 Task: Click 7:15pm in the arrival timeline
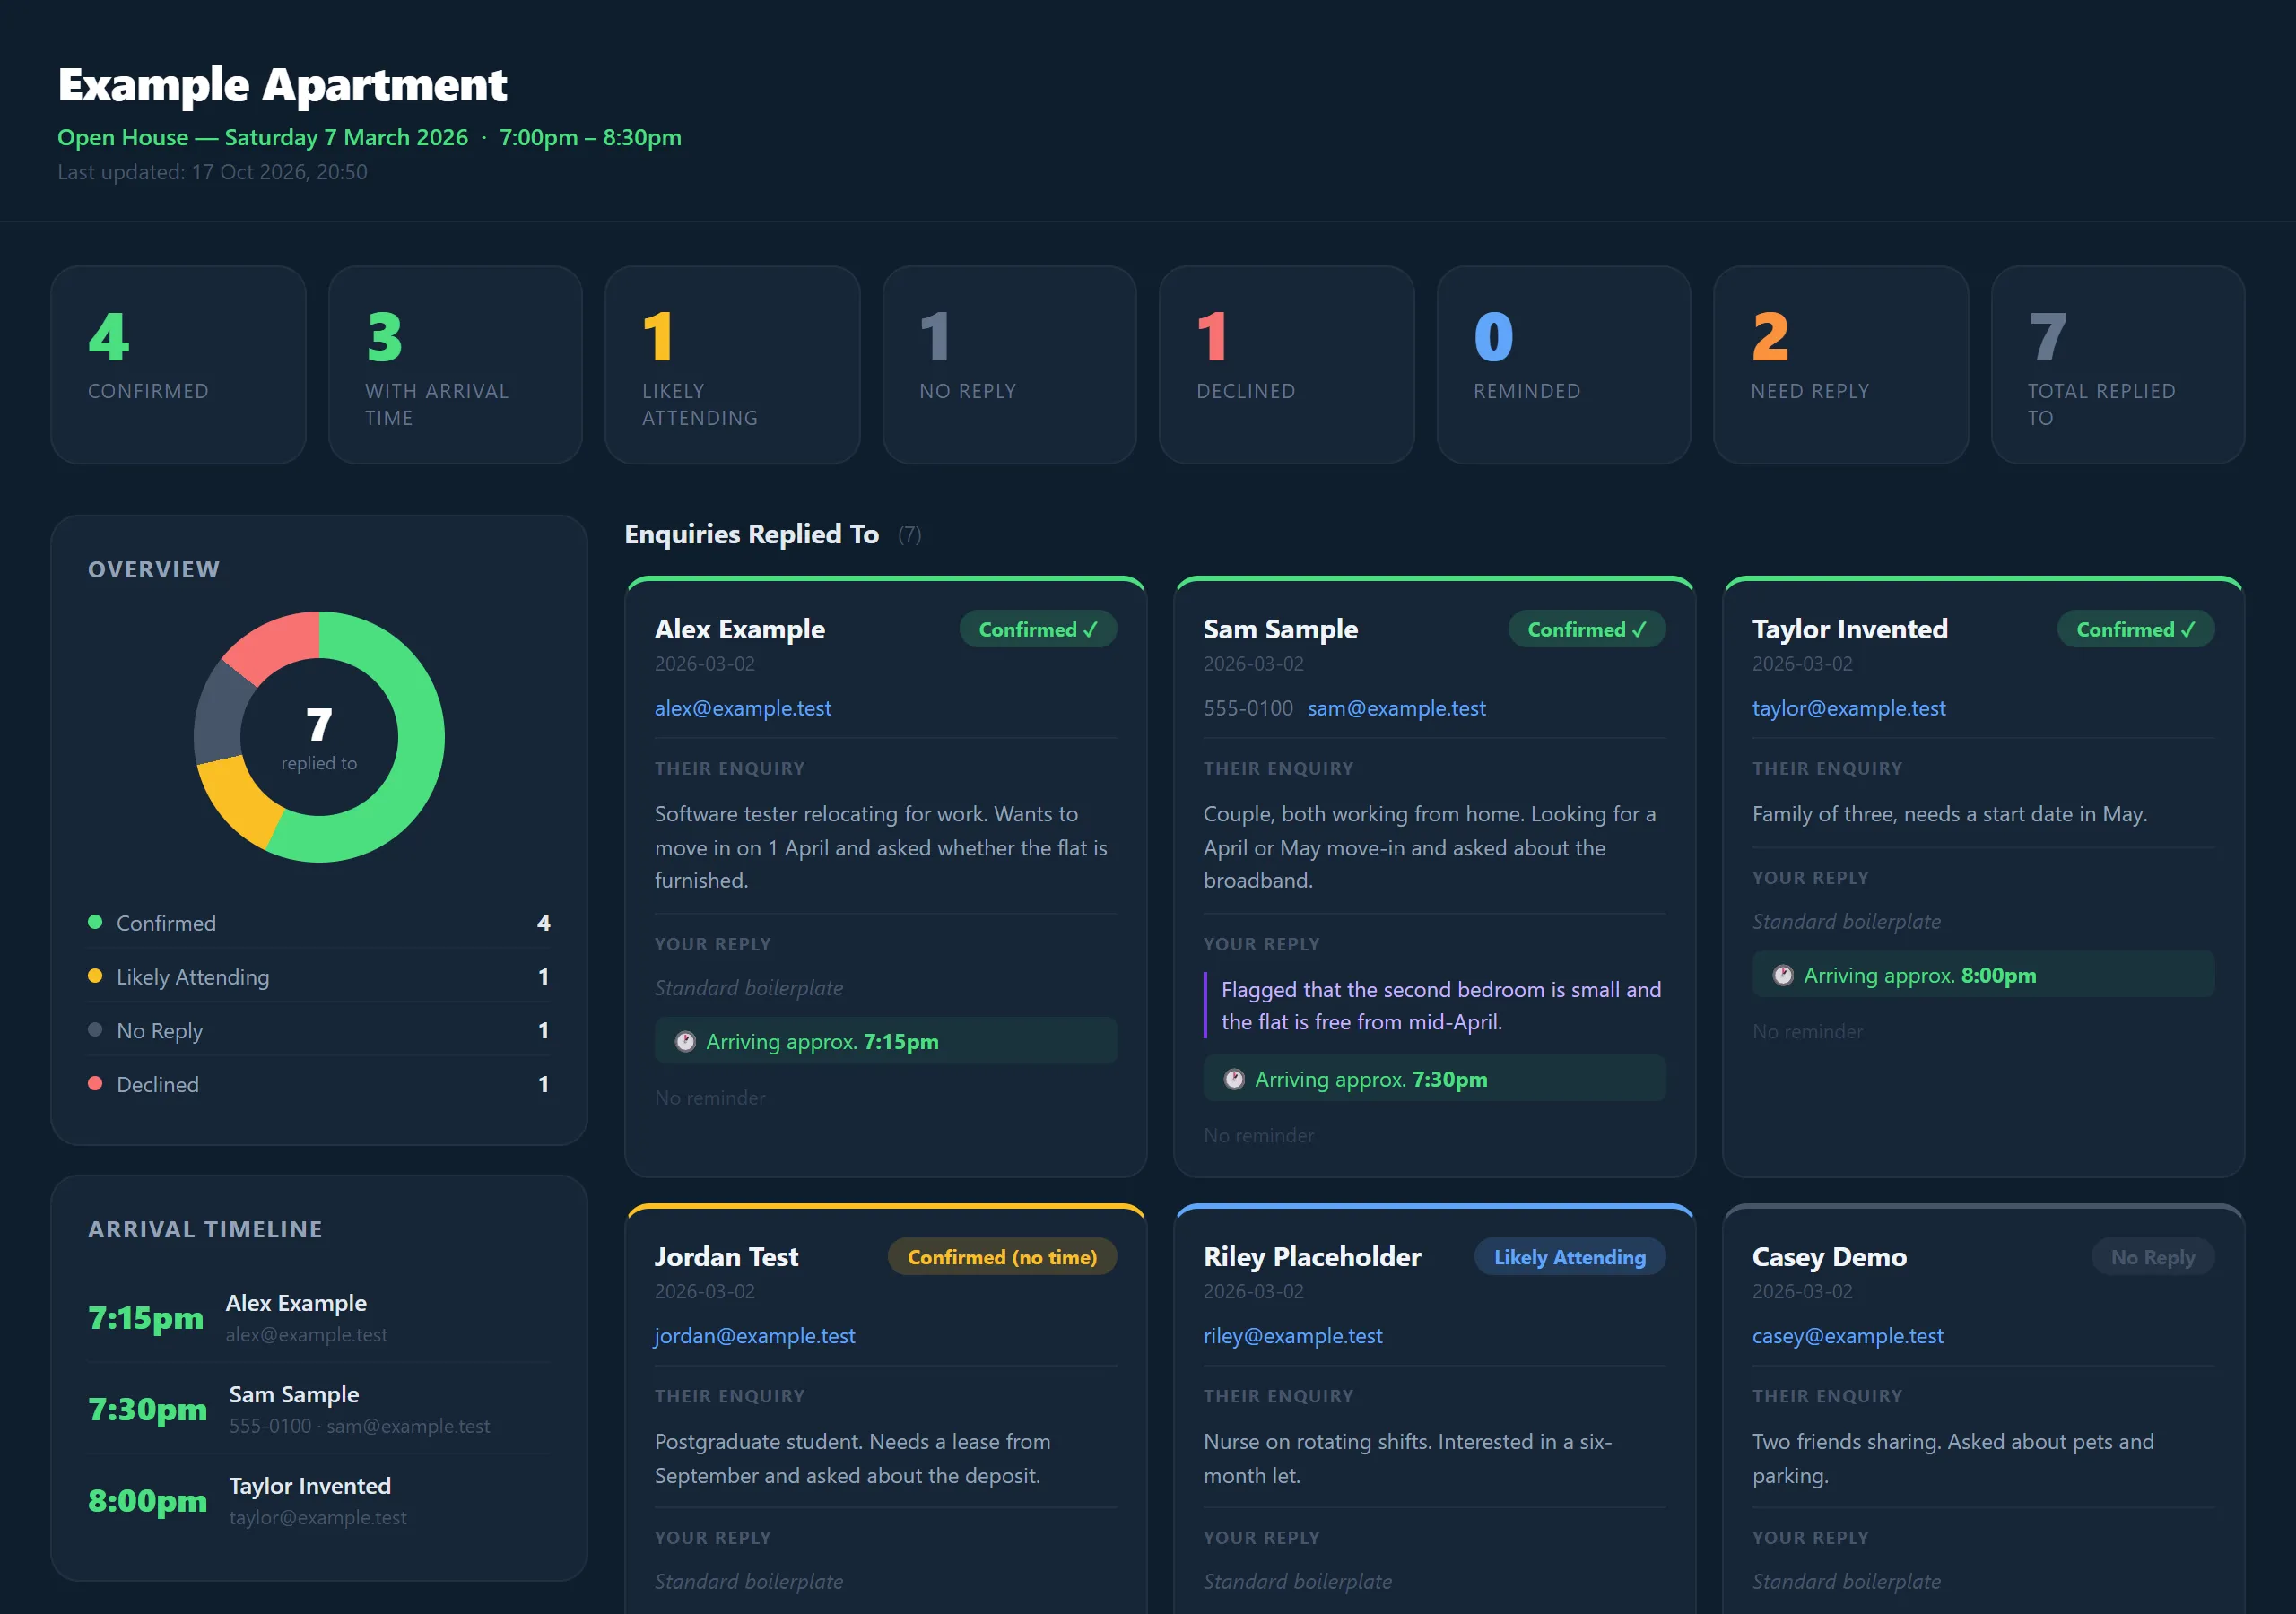coord(146,1318)
